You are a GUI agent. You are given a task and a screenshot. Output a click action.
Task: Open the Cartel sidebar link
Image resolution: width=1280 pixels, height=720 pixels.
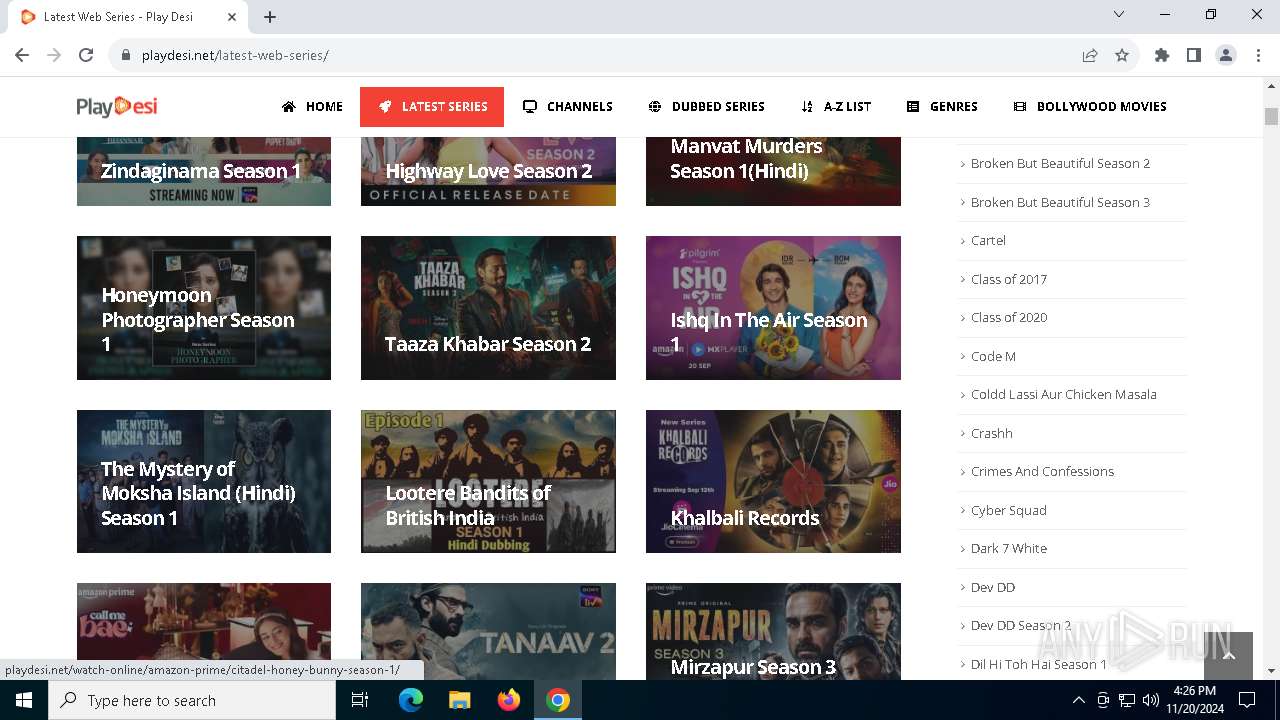988,240
